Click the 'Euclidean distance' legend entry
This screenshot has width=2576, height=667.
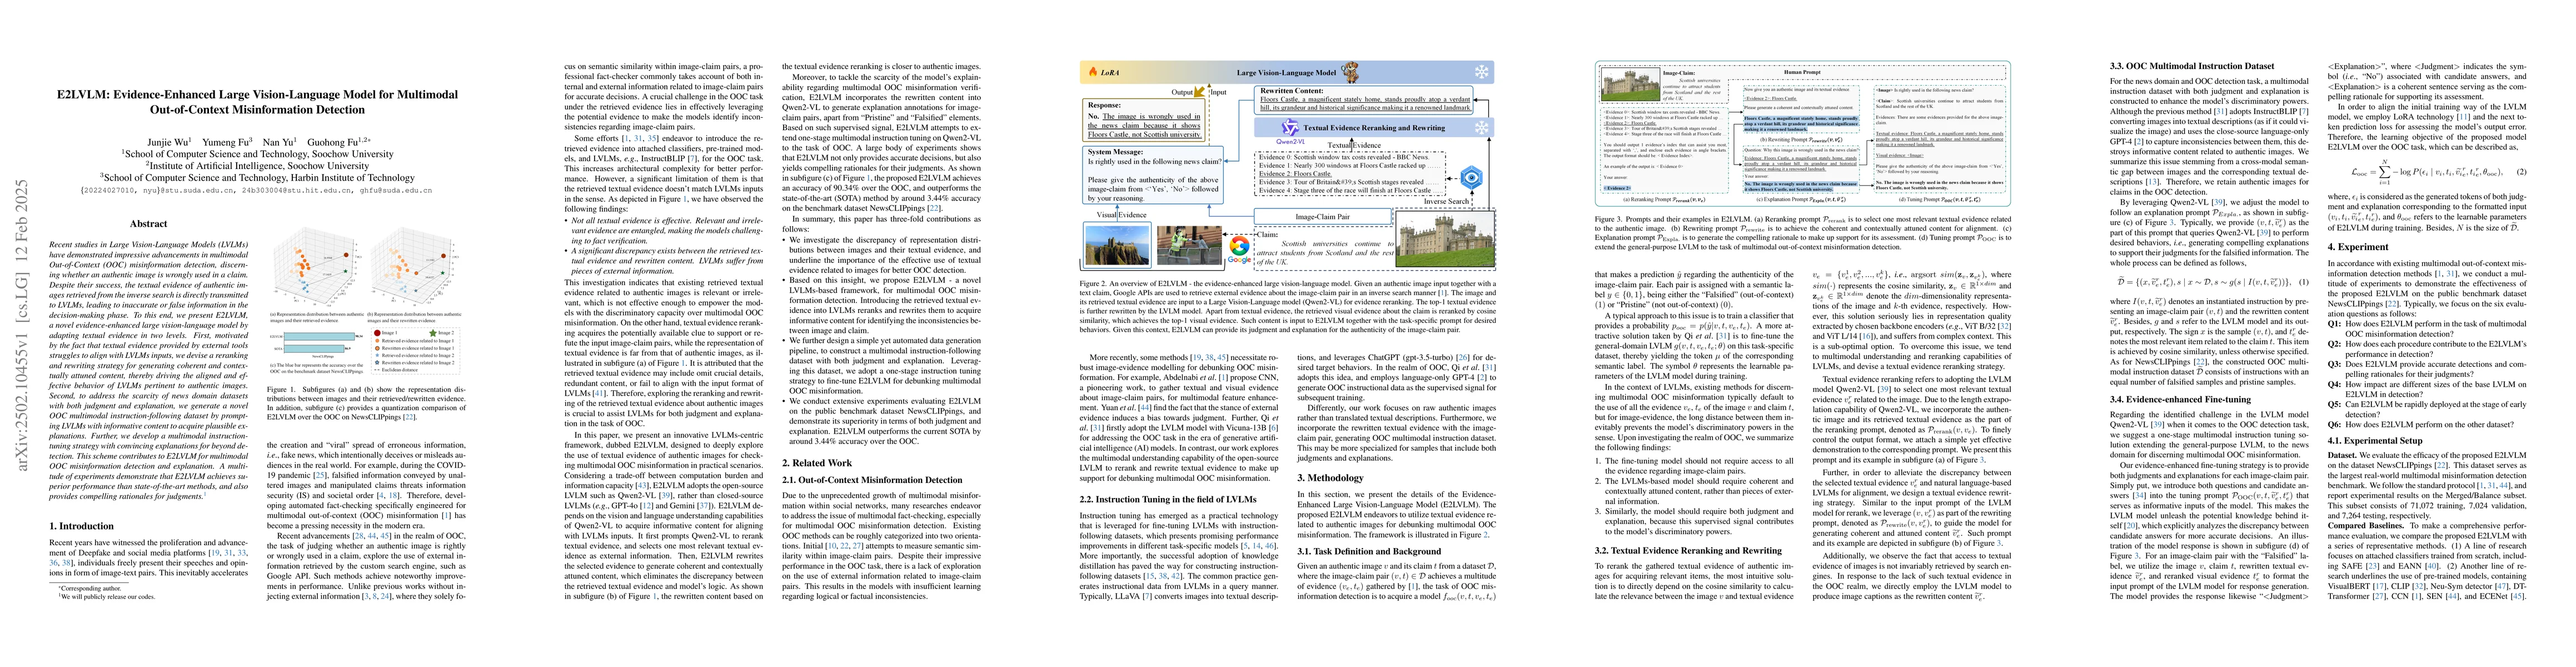pos(396,370)
